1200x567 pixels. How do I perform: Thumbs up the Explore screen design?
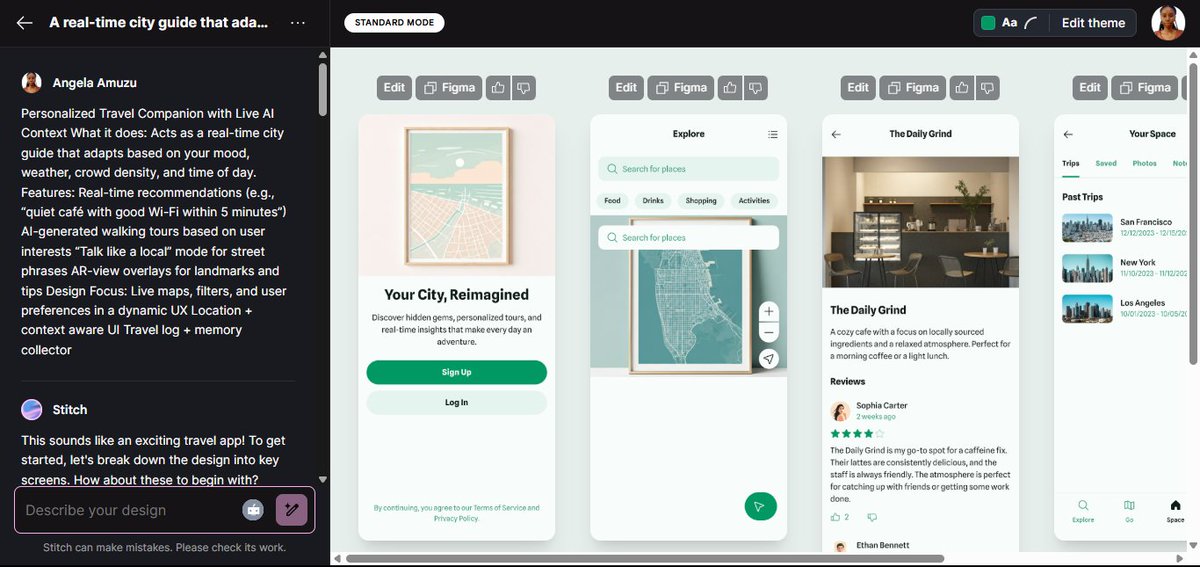coord(730,88)
